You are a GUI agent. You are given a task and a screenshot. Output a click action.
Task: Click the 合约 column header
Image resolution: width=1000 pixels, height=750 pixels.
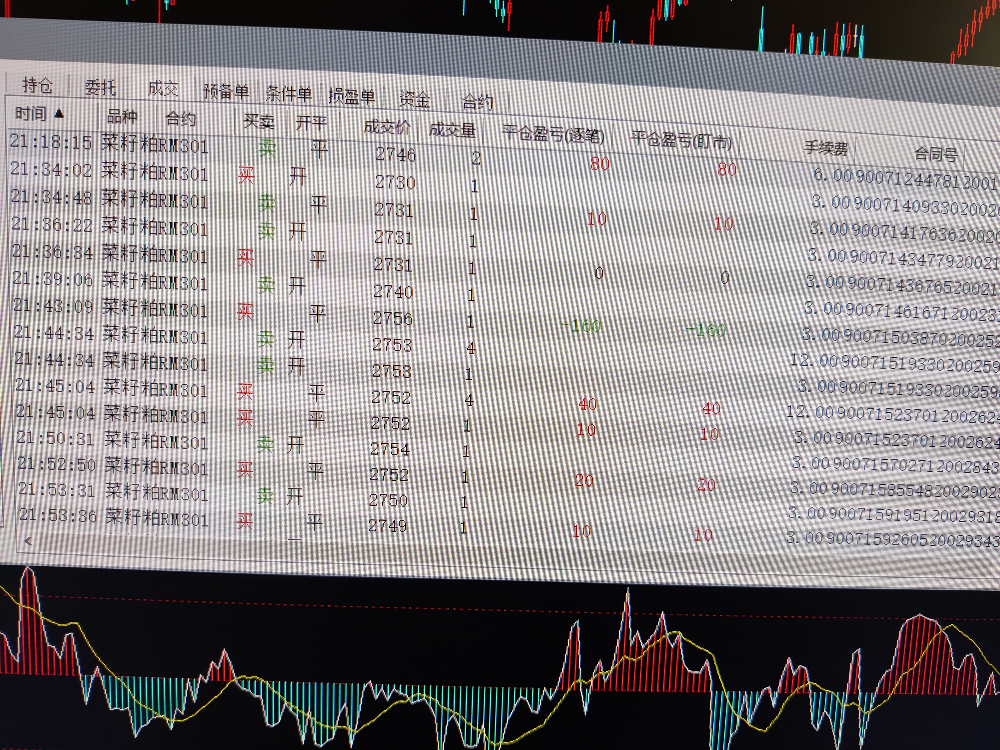[x=180, y=119]
